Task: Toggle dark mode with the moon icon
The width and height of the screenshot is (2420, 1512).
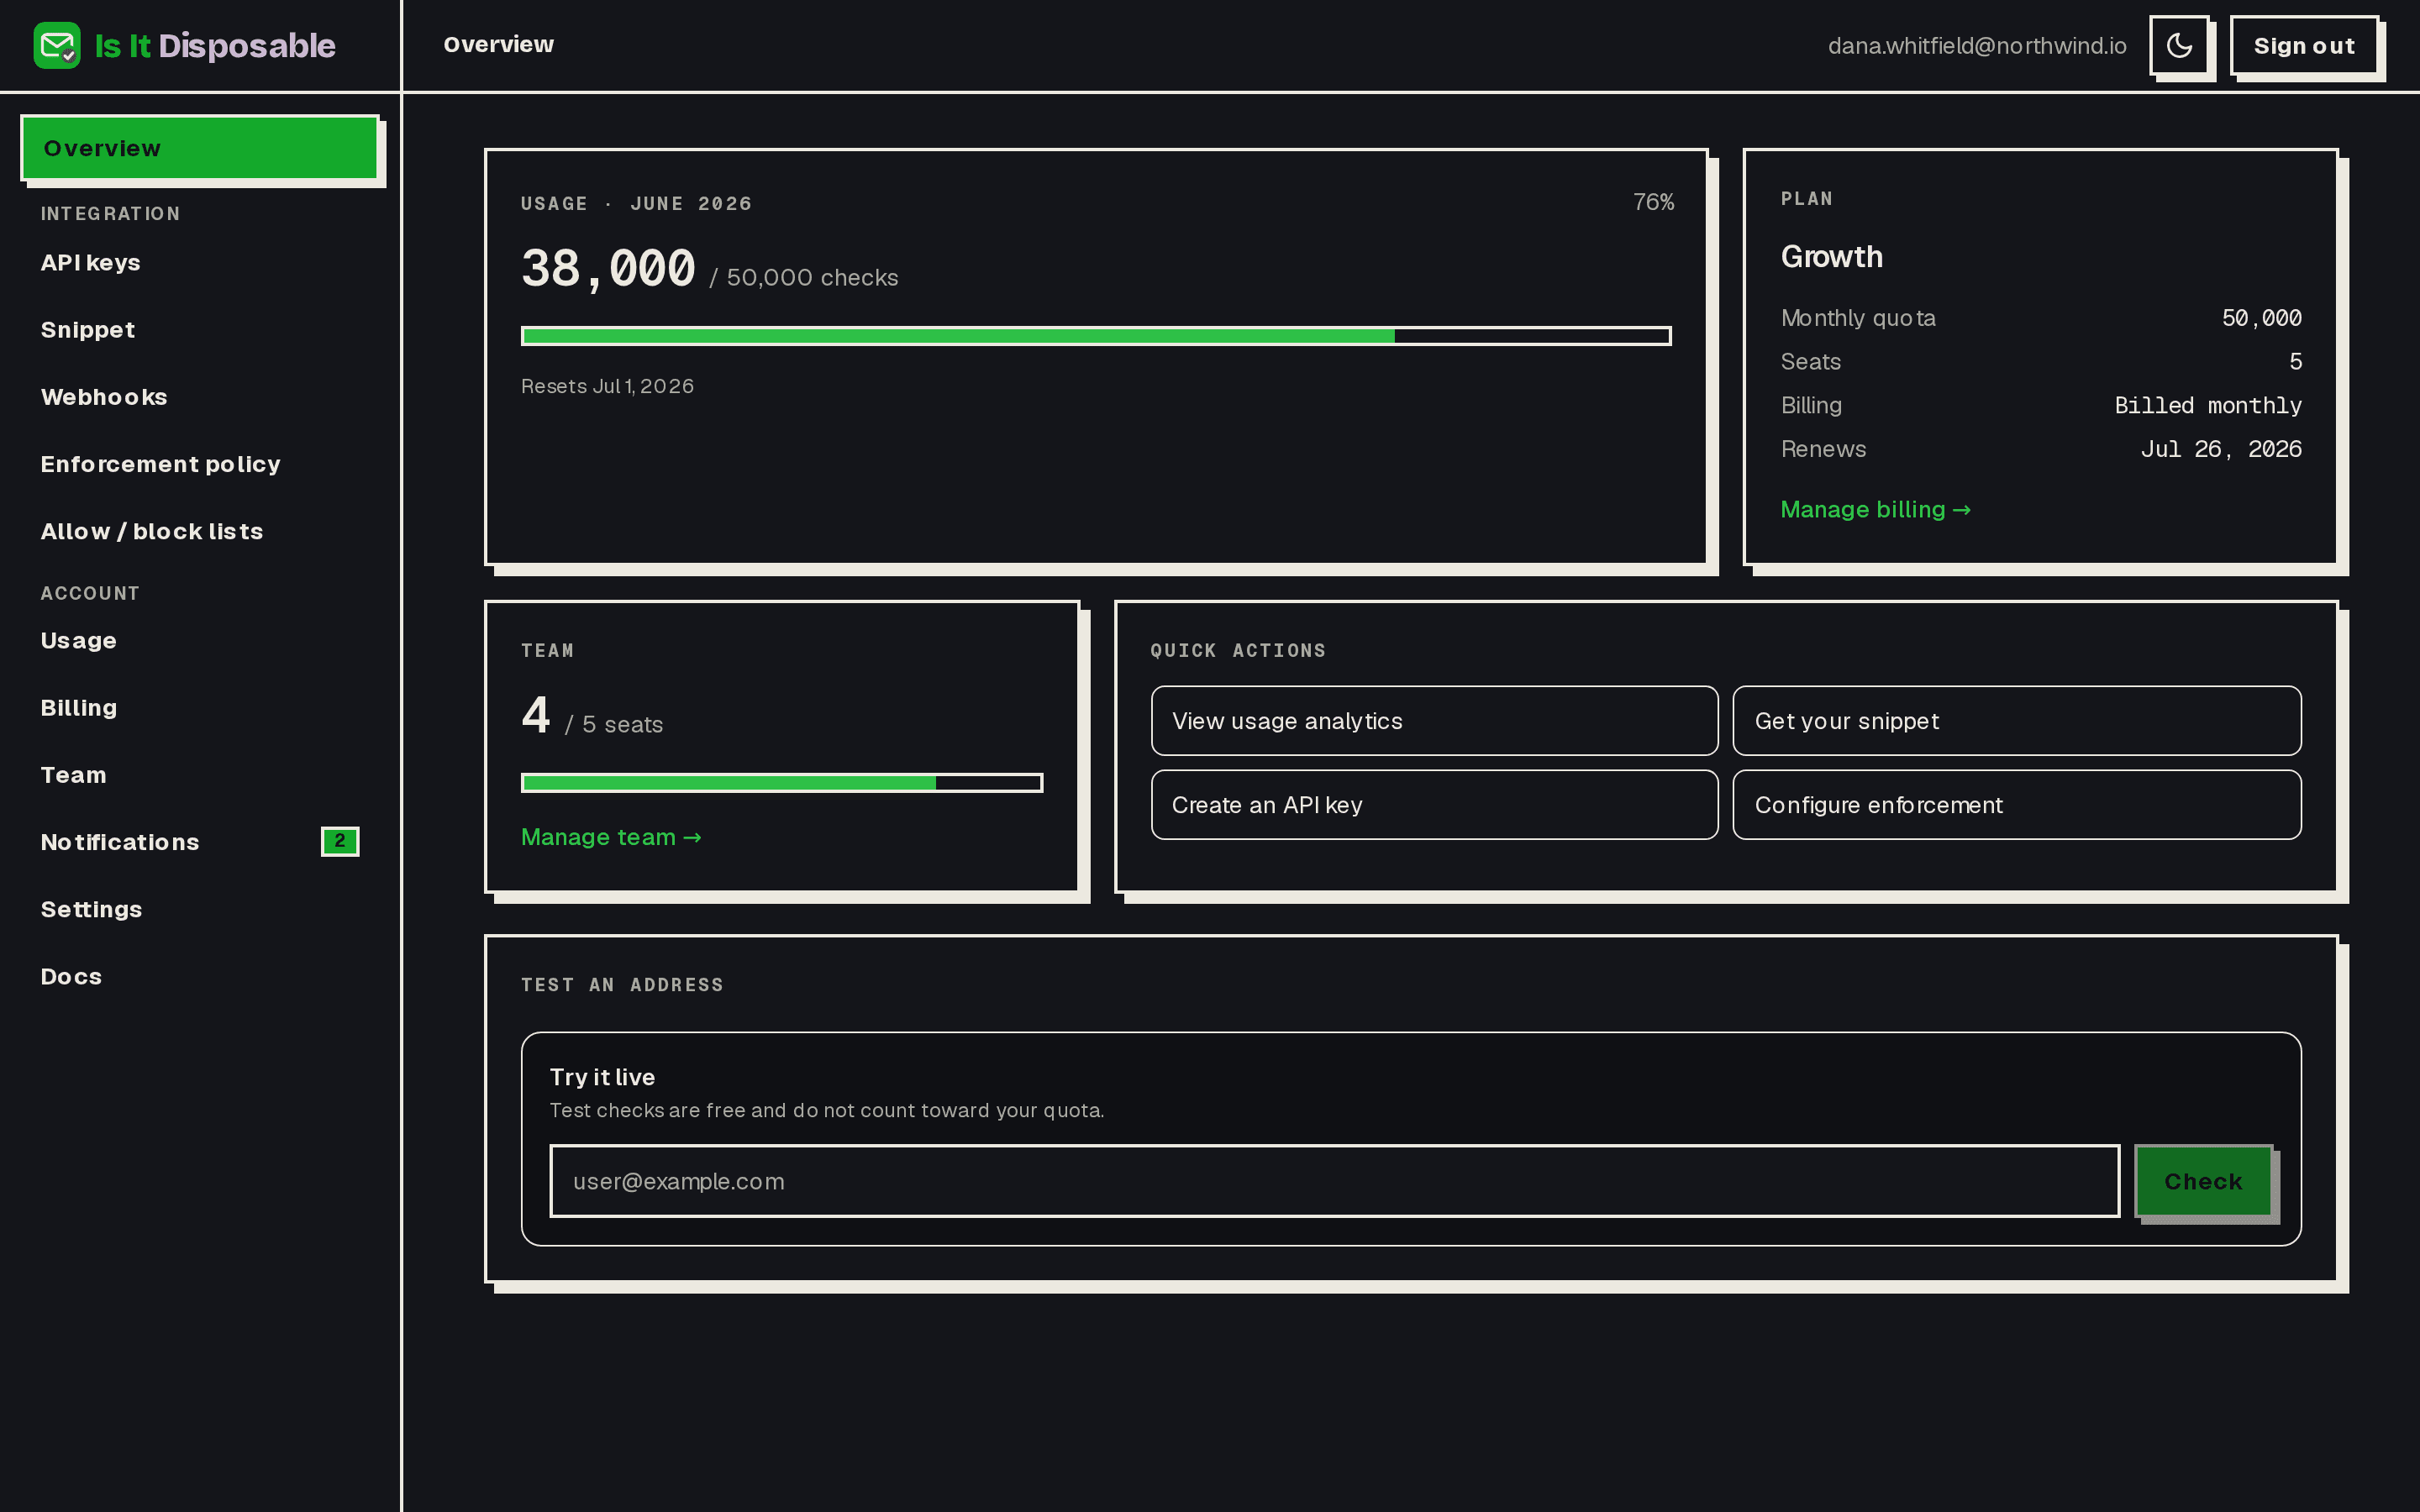Action: (2179, 46)
